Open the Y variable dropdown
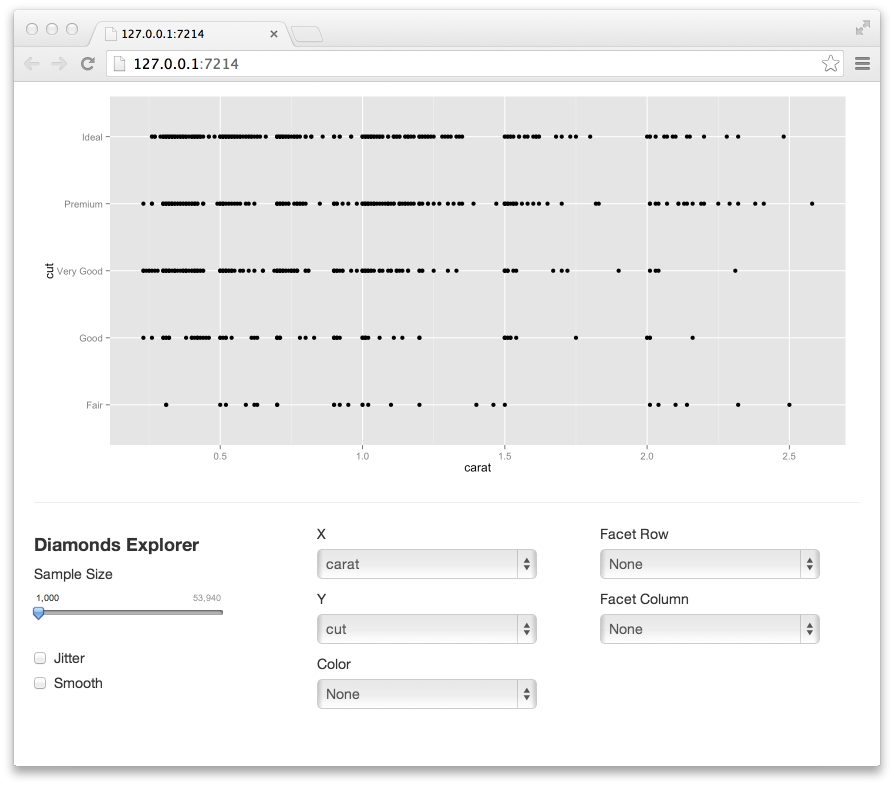 427,629
